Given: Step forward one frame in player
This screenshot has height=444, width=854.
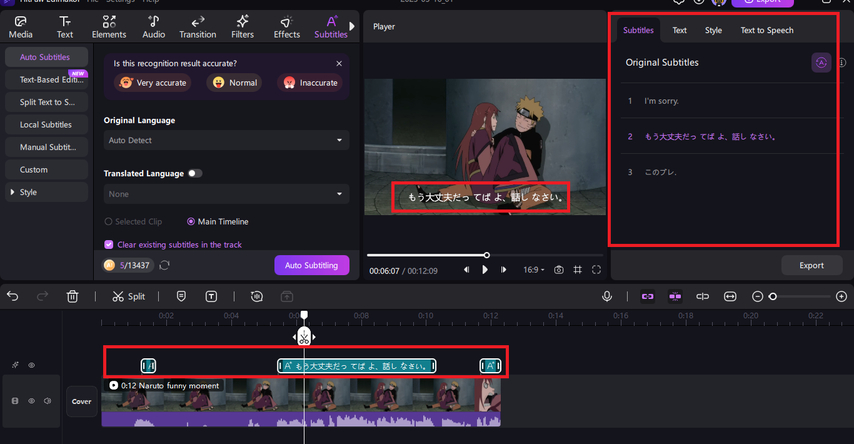Looking at the screenshot, I should [503, 270].
